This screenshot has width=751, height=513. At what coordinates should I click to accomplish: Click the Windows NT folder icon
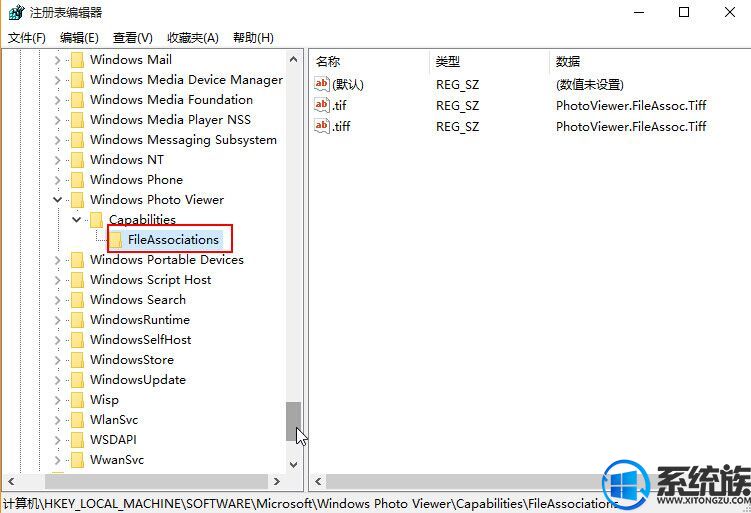78,160
